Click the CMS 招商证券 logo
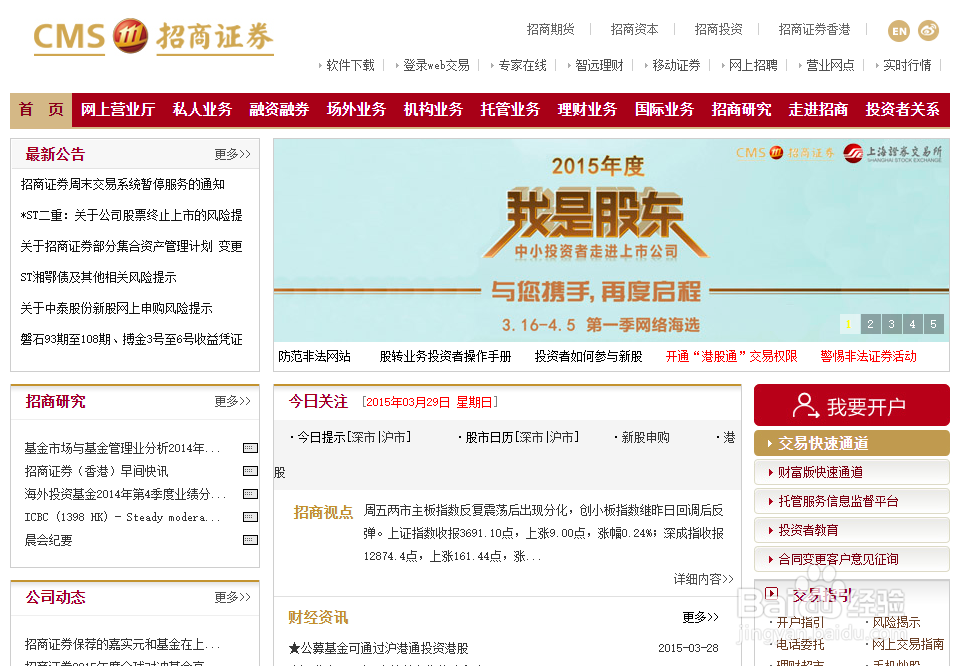The width and height of the screenshot is (960, 666). [x=153, y=37]
